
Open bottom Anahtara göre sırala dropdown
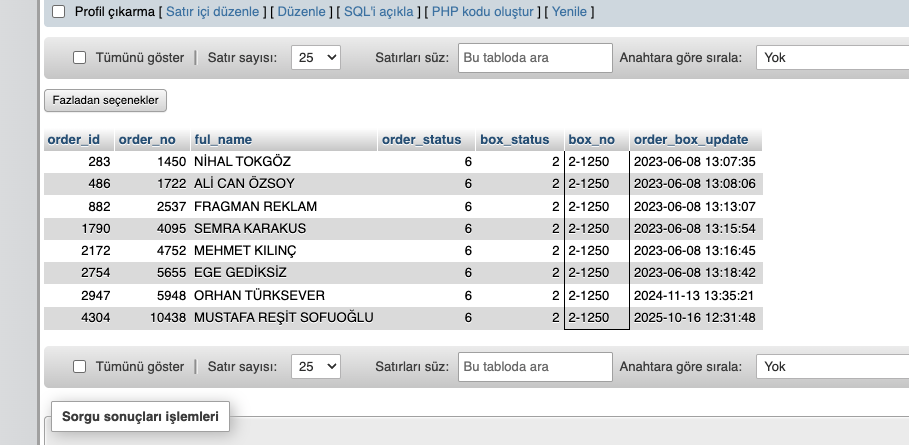pyautogui.click(x=832, y=367)
